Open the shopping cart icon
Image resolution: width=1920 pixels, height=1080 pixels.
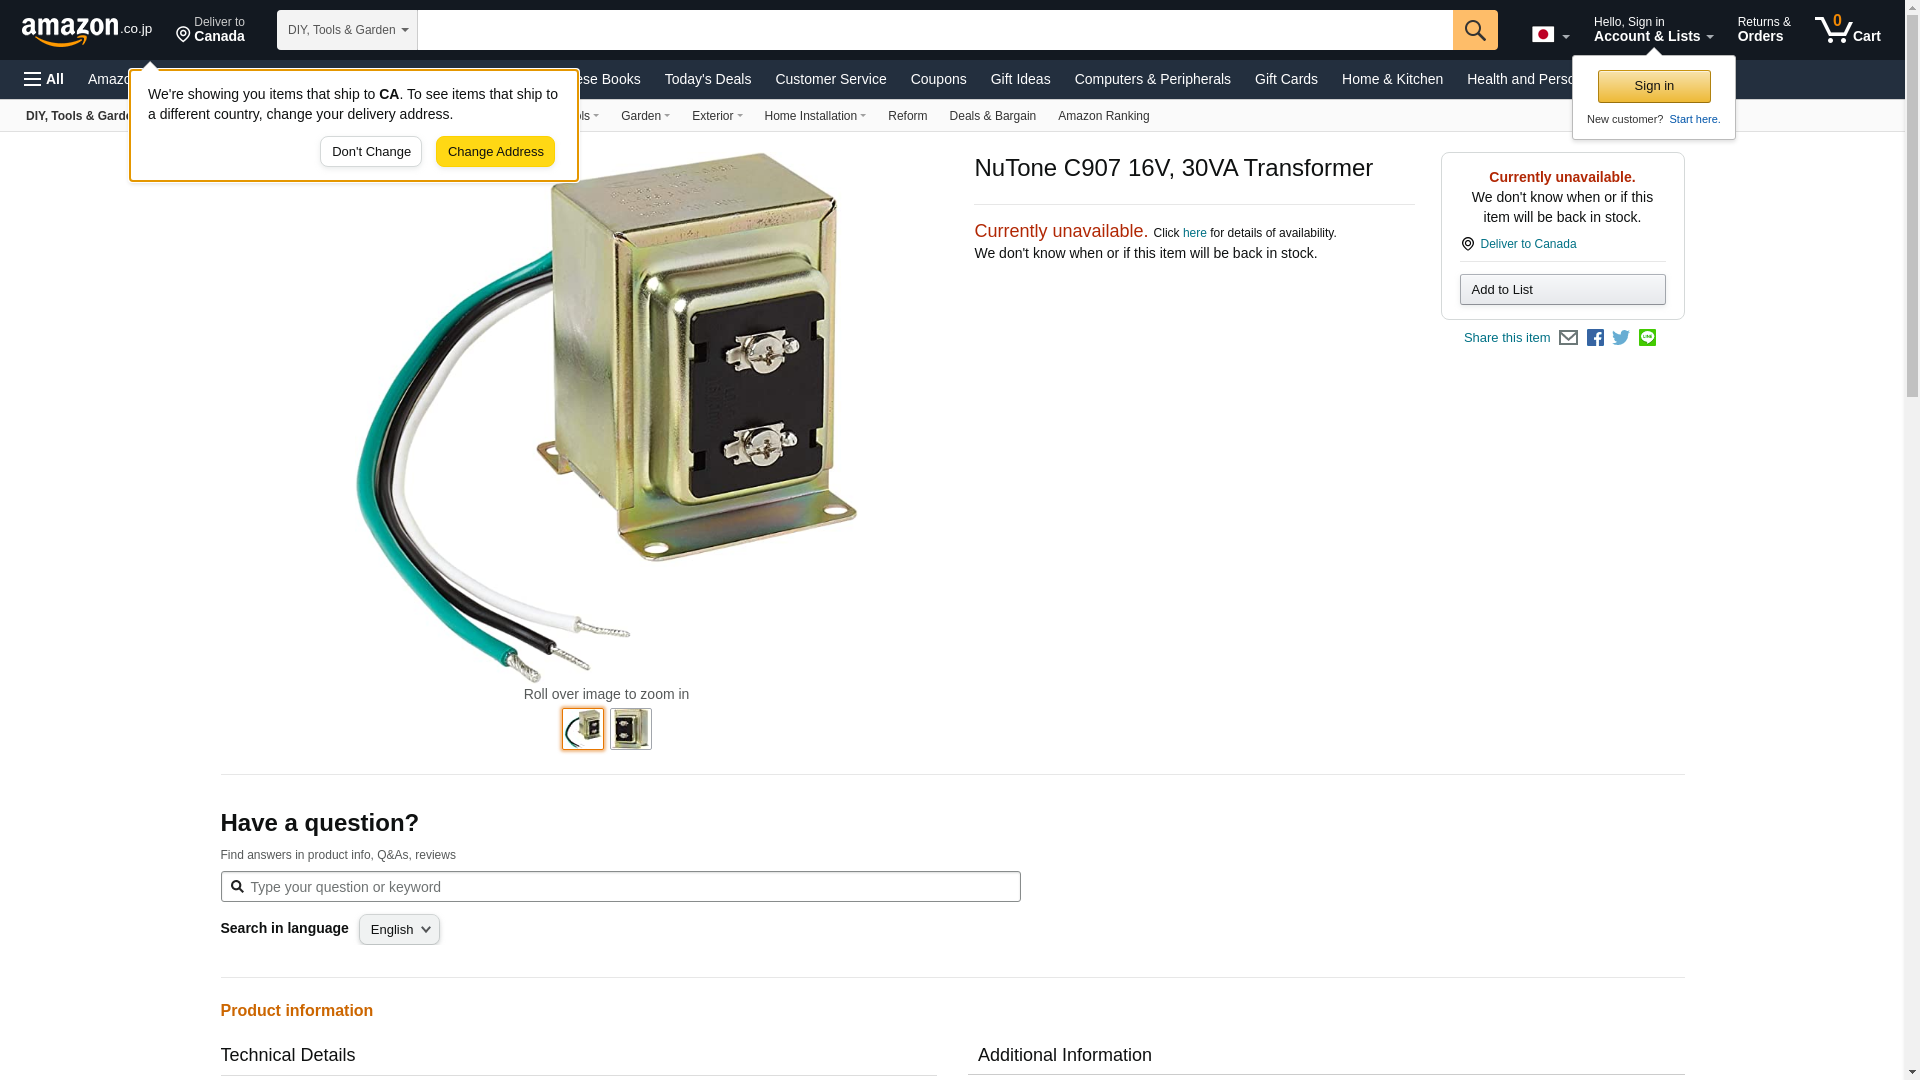[1848, 29]
